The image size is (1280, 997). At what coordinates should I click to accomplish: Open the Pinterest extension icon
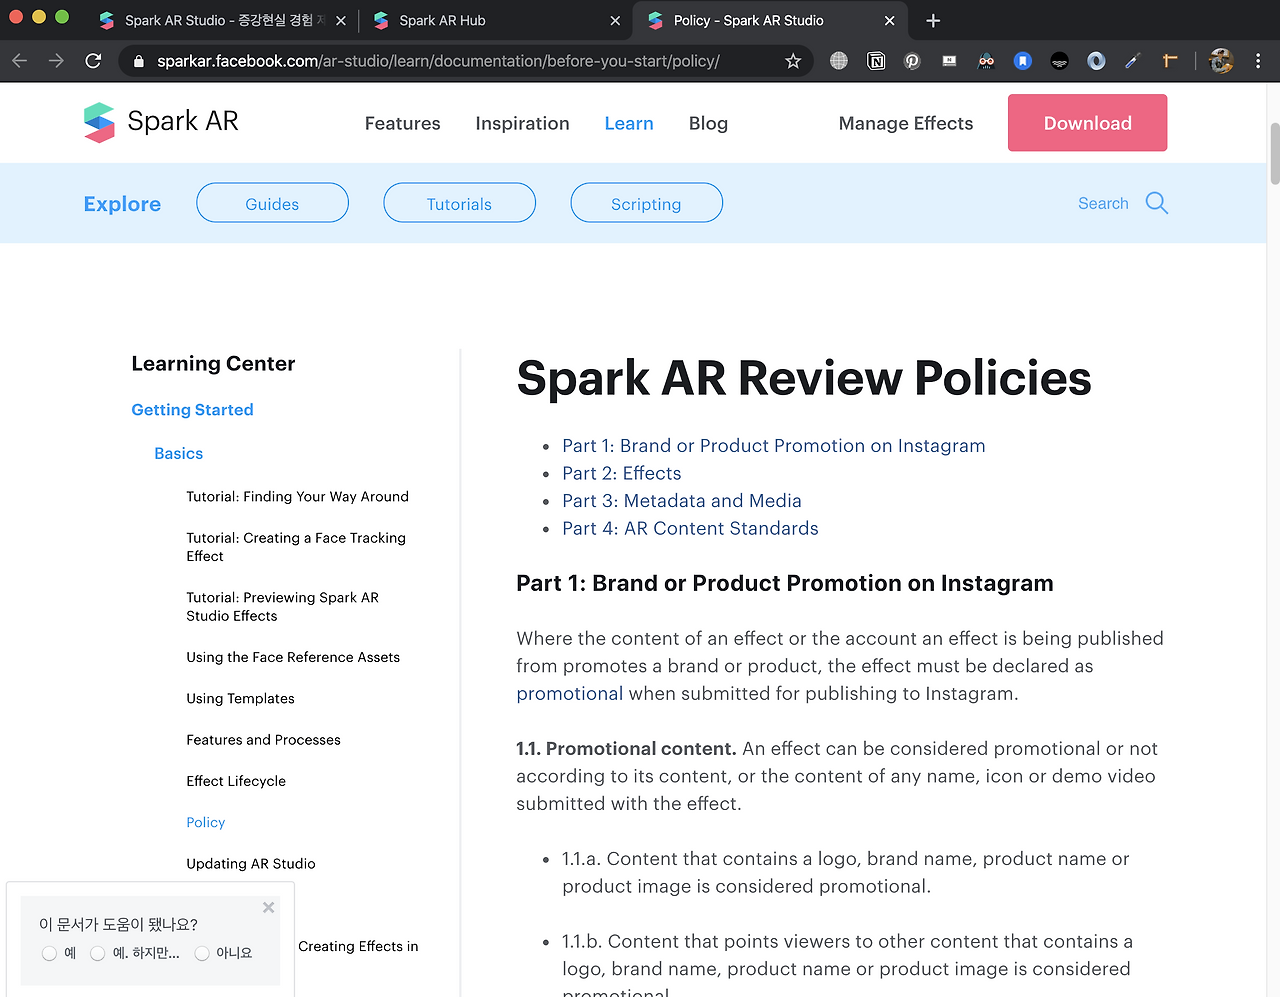coord(912,61)
